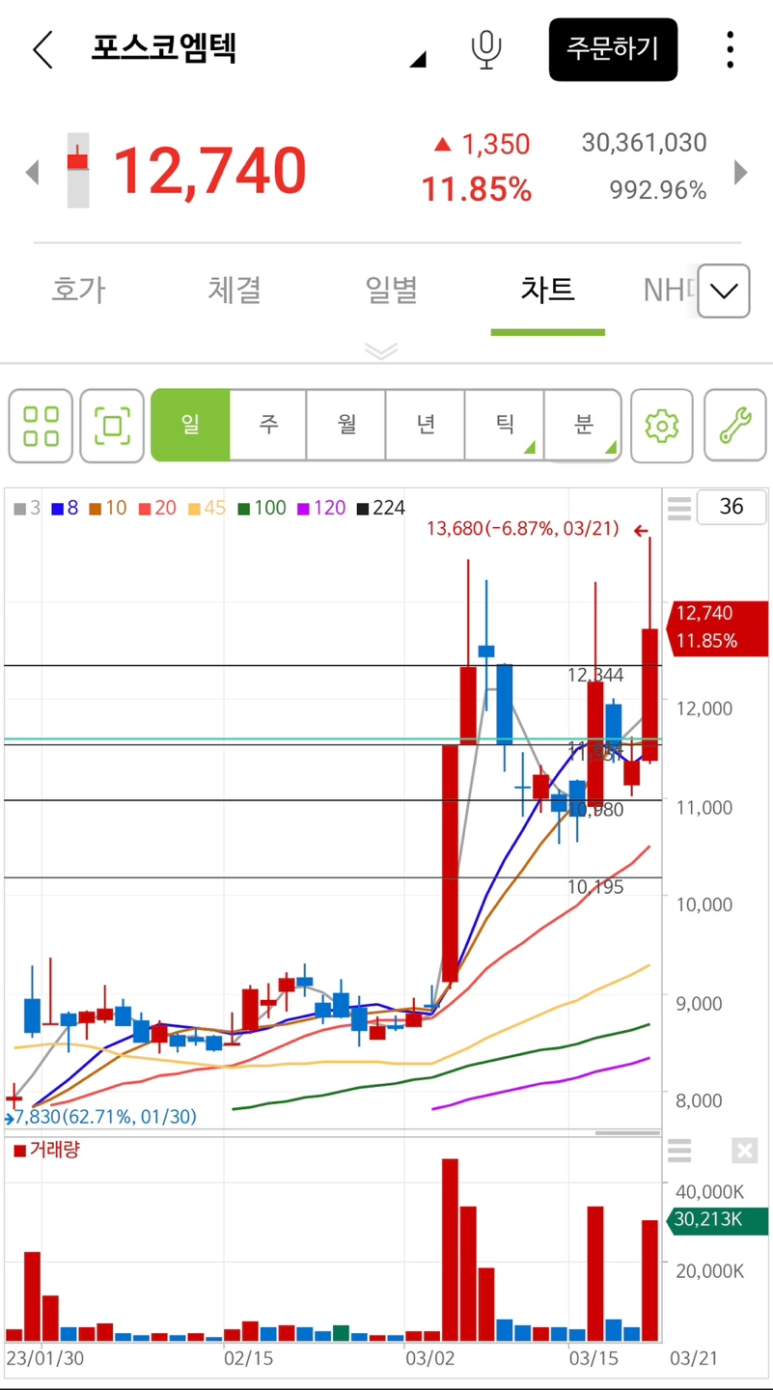Tap the change rate 11.85% in header
The height and width of the screenshot is (1390, 773).
476,190
